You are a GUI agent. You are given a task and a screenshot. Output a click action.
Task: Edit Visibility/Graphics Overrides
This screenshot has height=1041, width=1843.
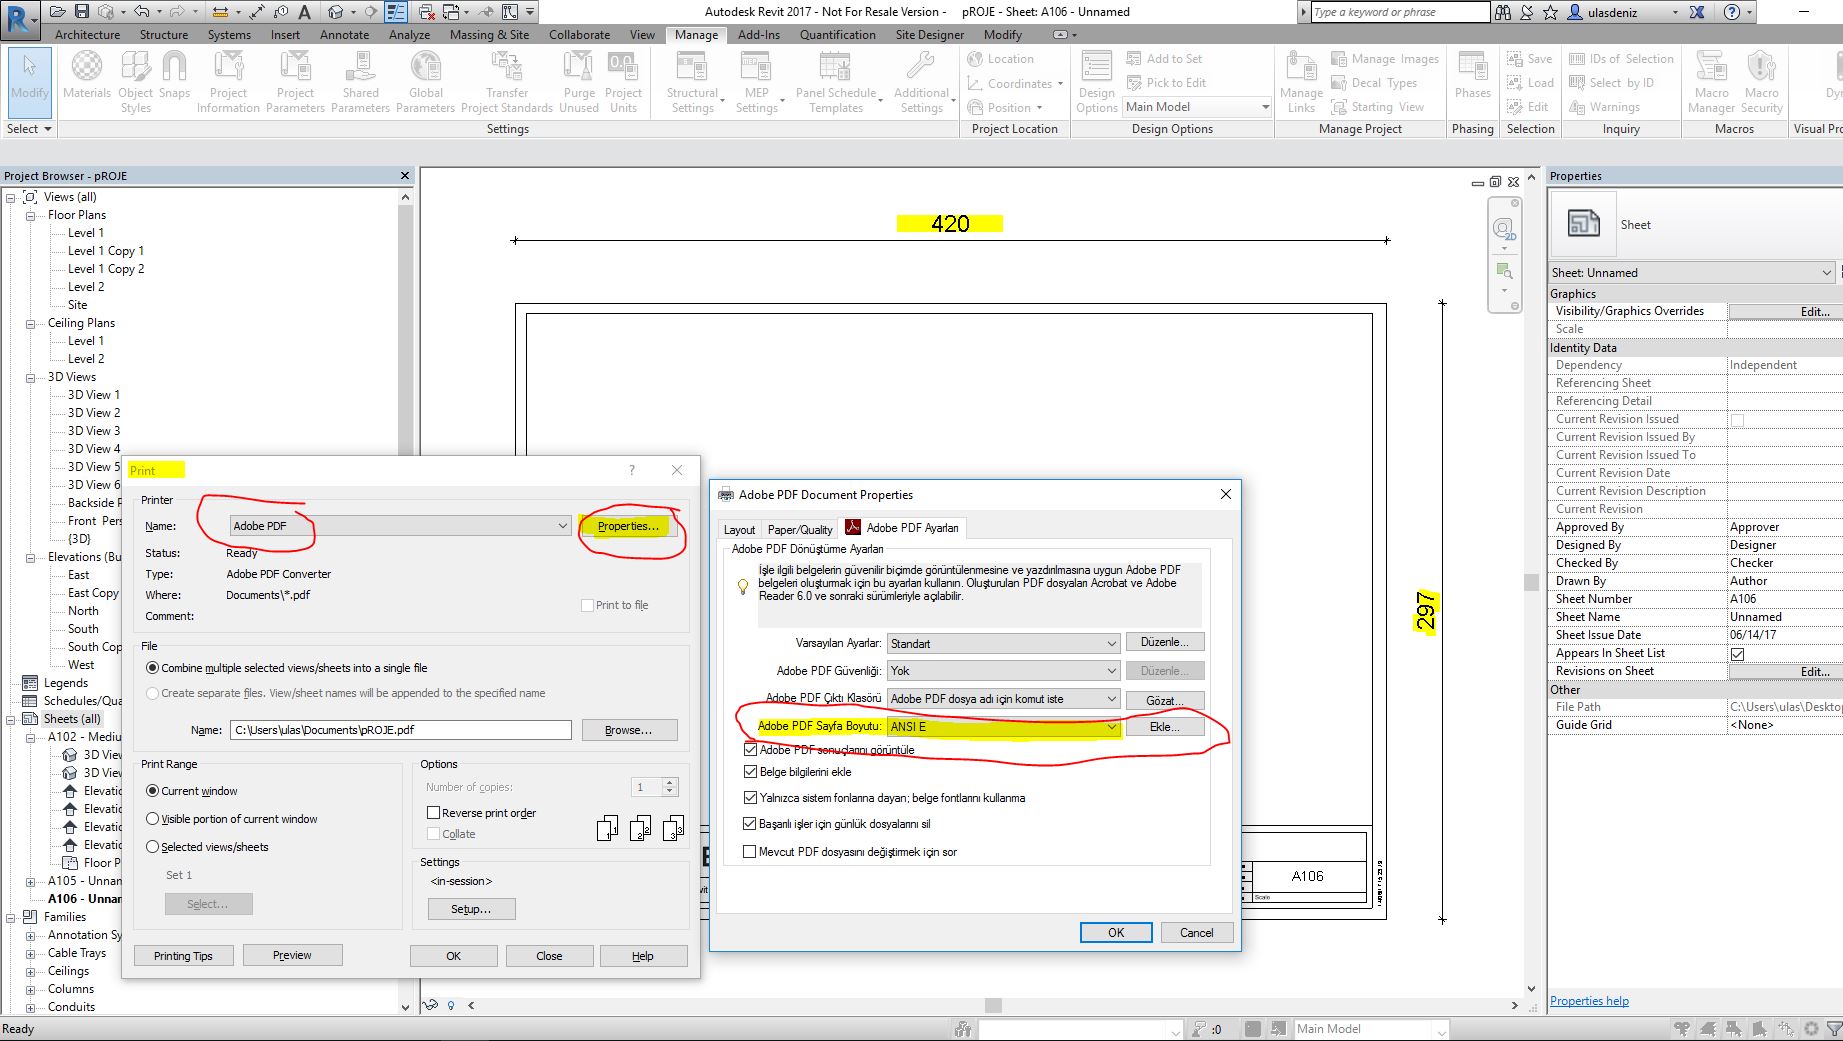click(1785, 311)
